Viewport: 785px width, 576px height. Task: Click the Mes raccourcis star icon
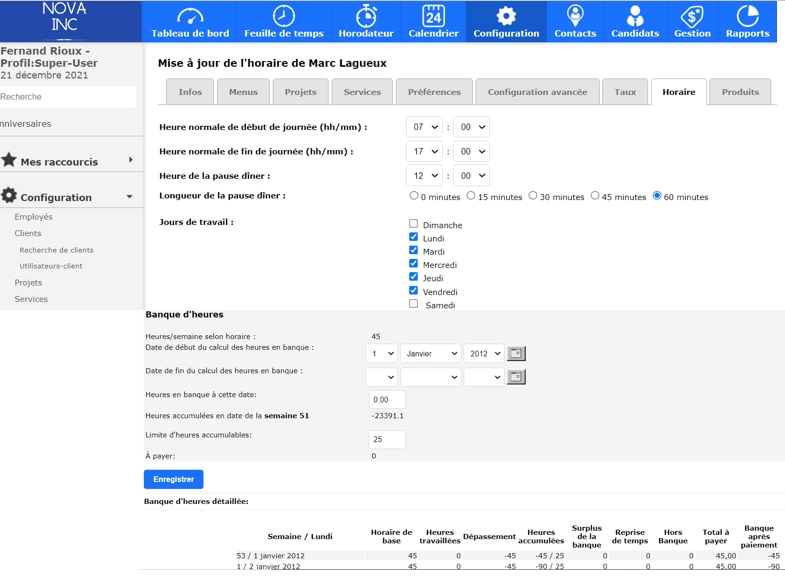coord(9,160)
